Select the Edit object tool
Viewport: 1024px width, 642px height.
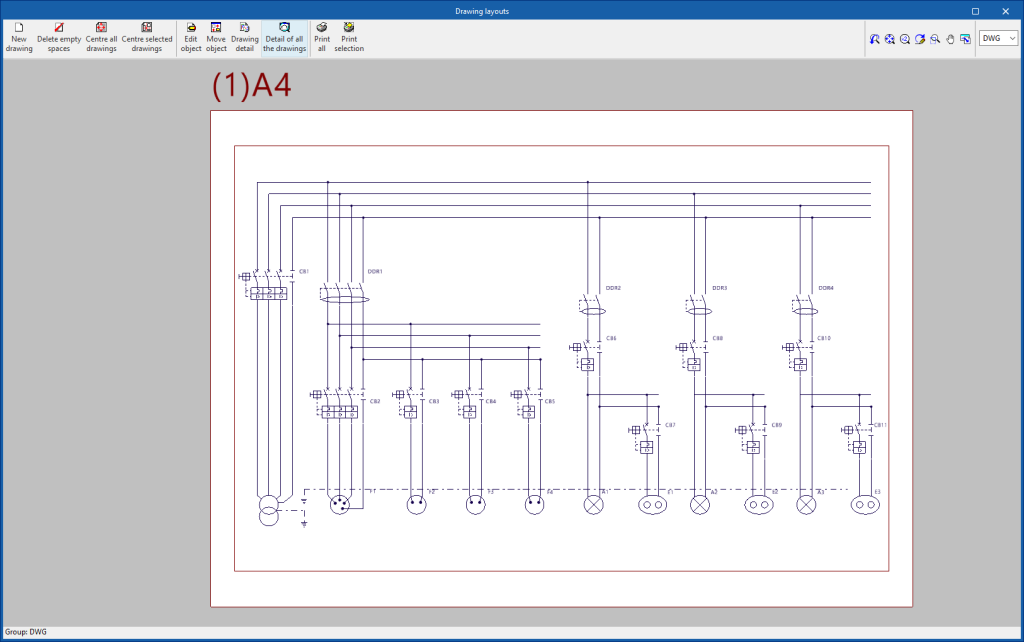(191, 36)
